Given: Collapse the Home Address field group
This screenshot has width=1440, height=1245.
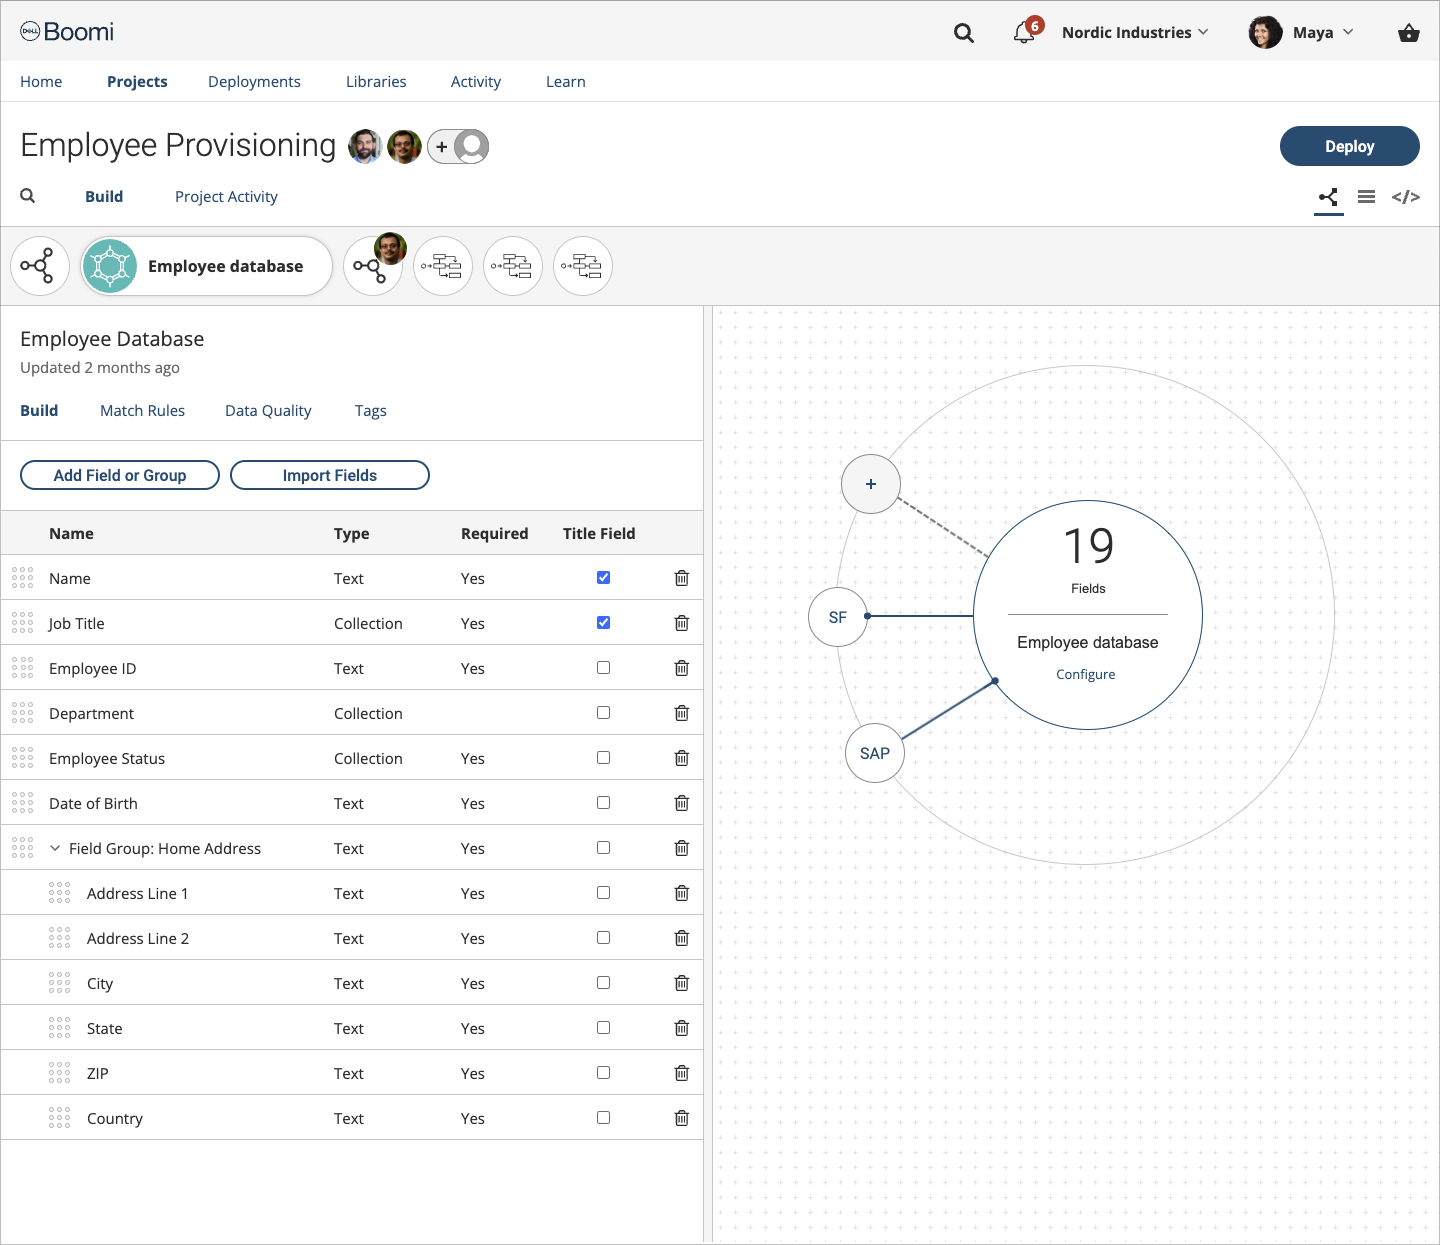Looking at the screenshot, I should pos(55,848).
